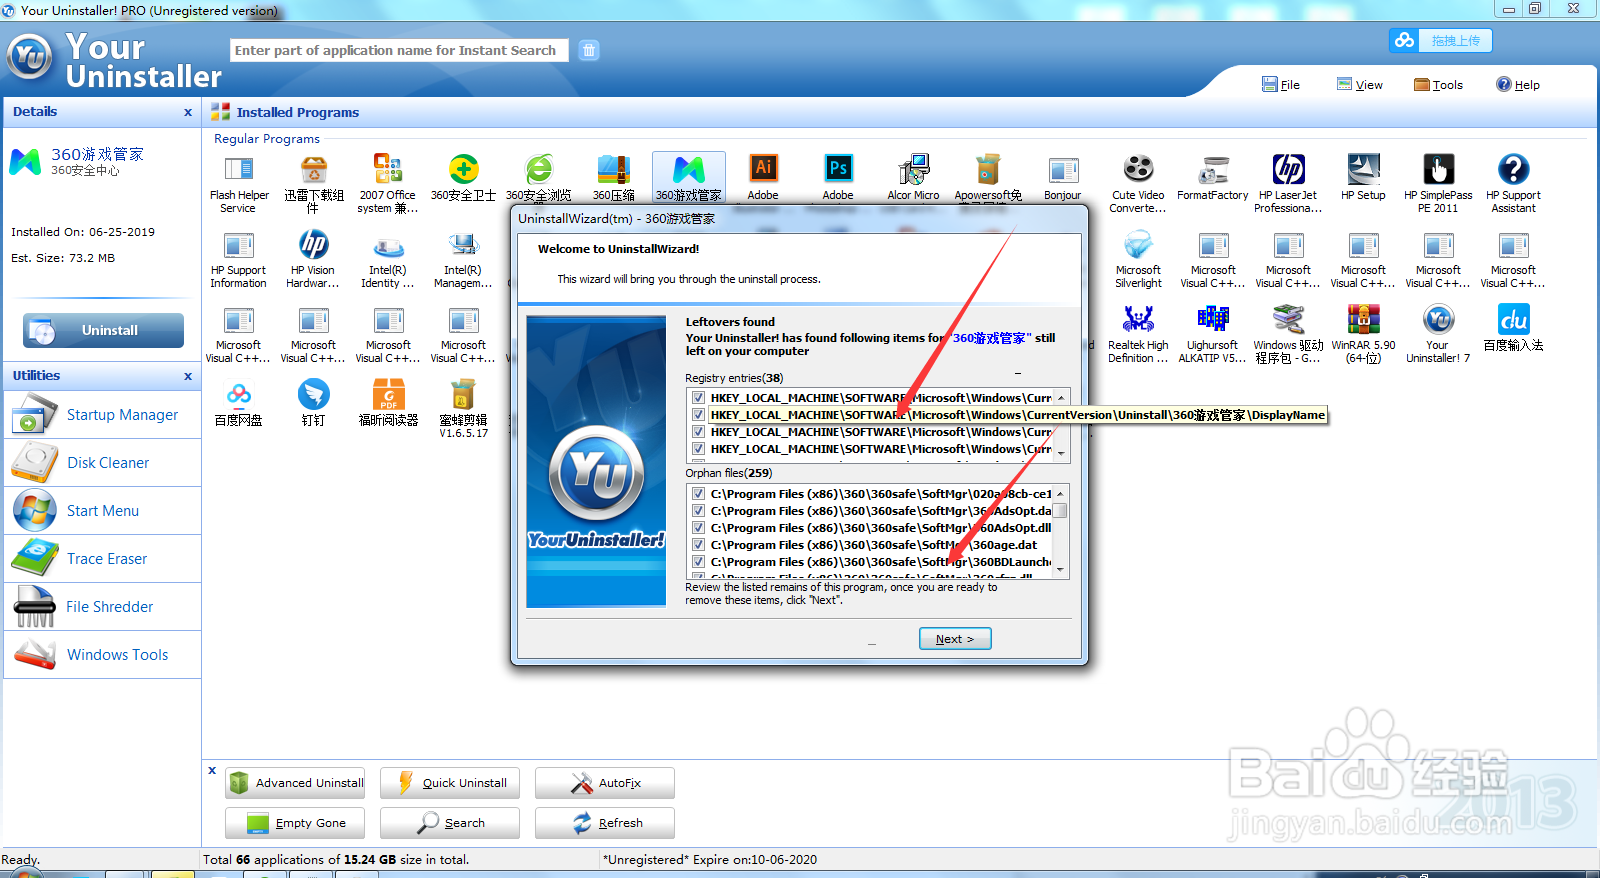The width and height of the screenshot is (1600, 878).
Task: Click the Quick Uninstall button
Action: [450, 783]
